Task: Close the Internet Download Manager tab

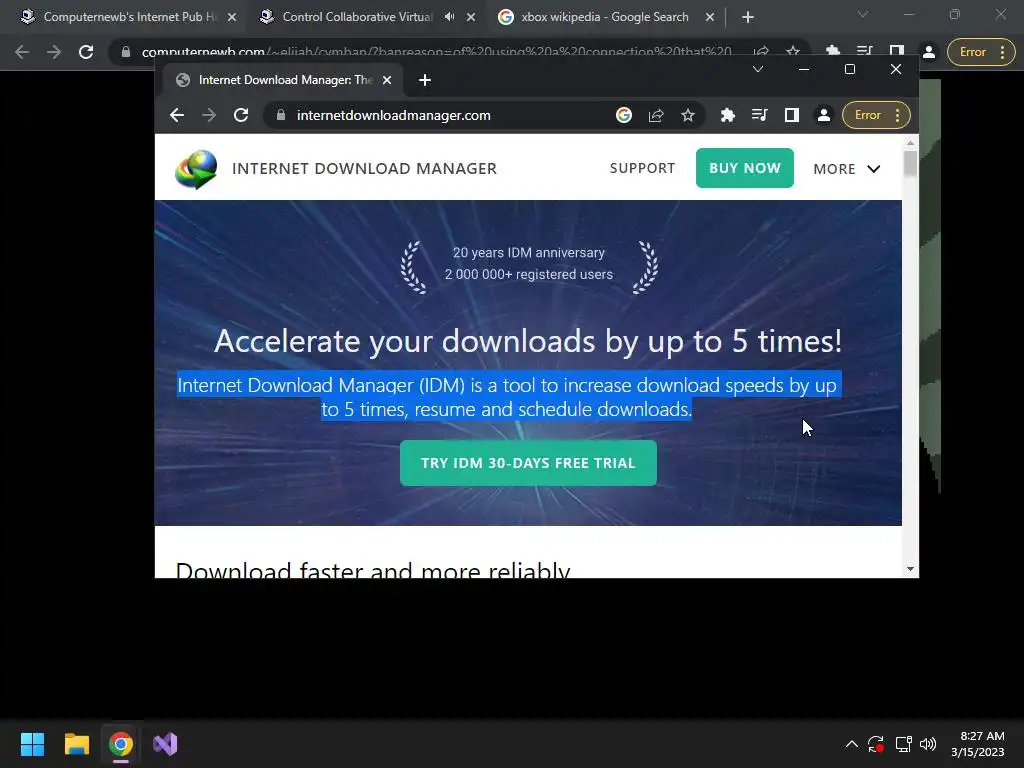Action: point(387,80)
